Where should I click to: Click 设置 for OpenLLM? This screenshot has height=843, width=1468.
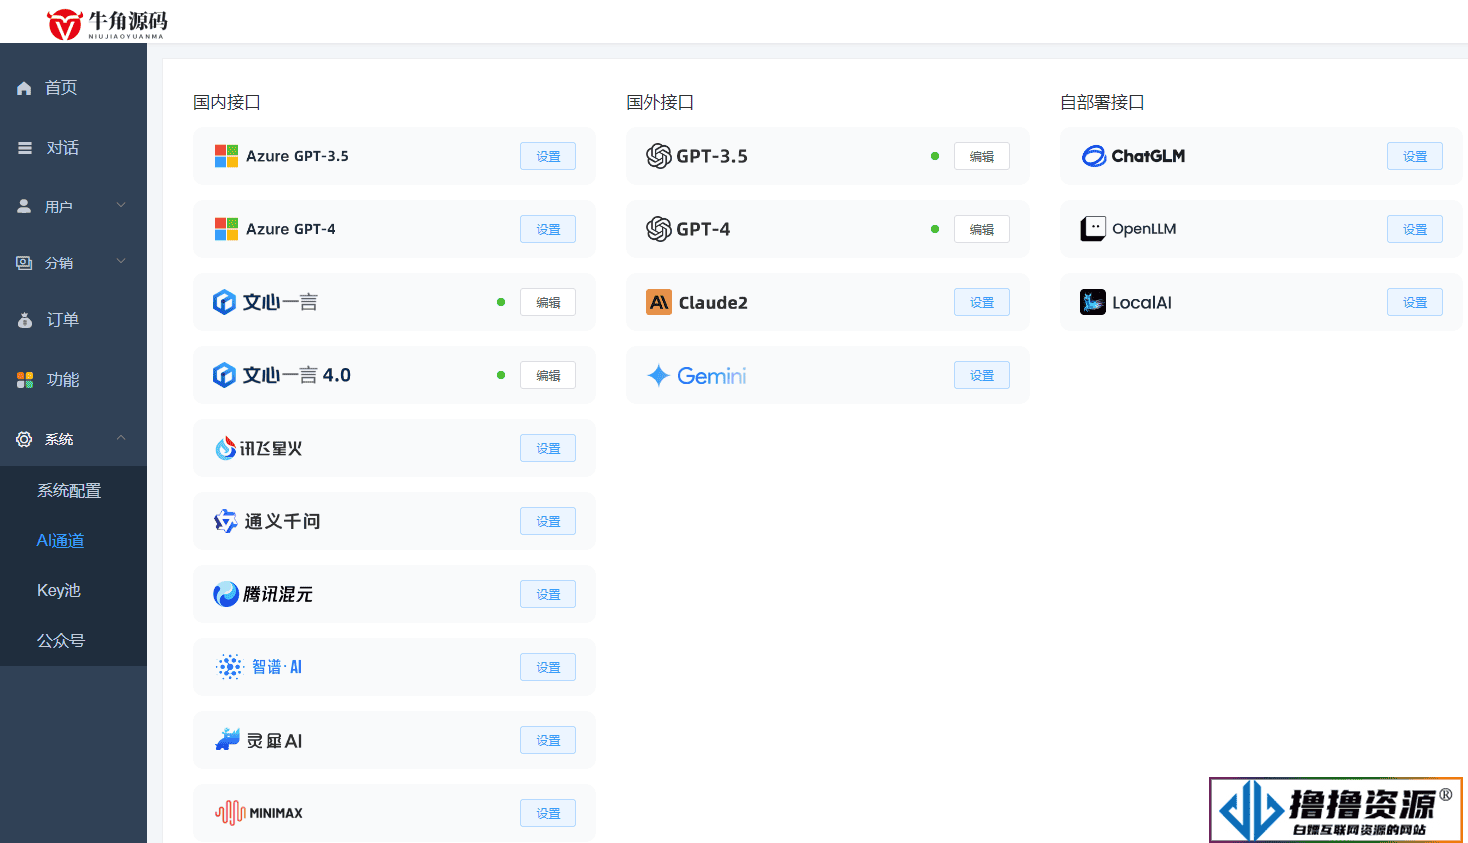(1415, 229)
